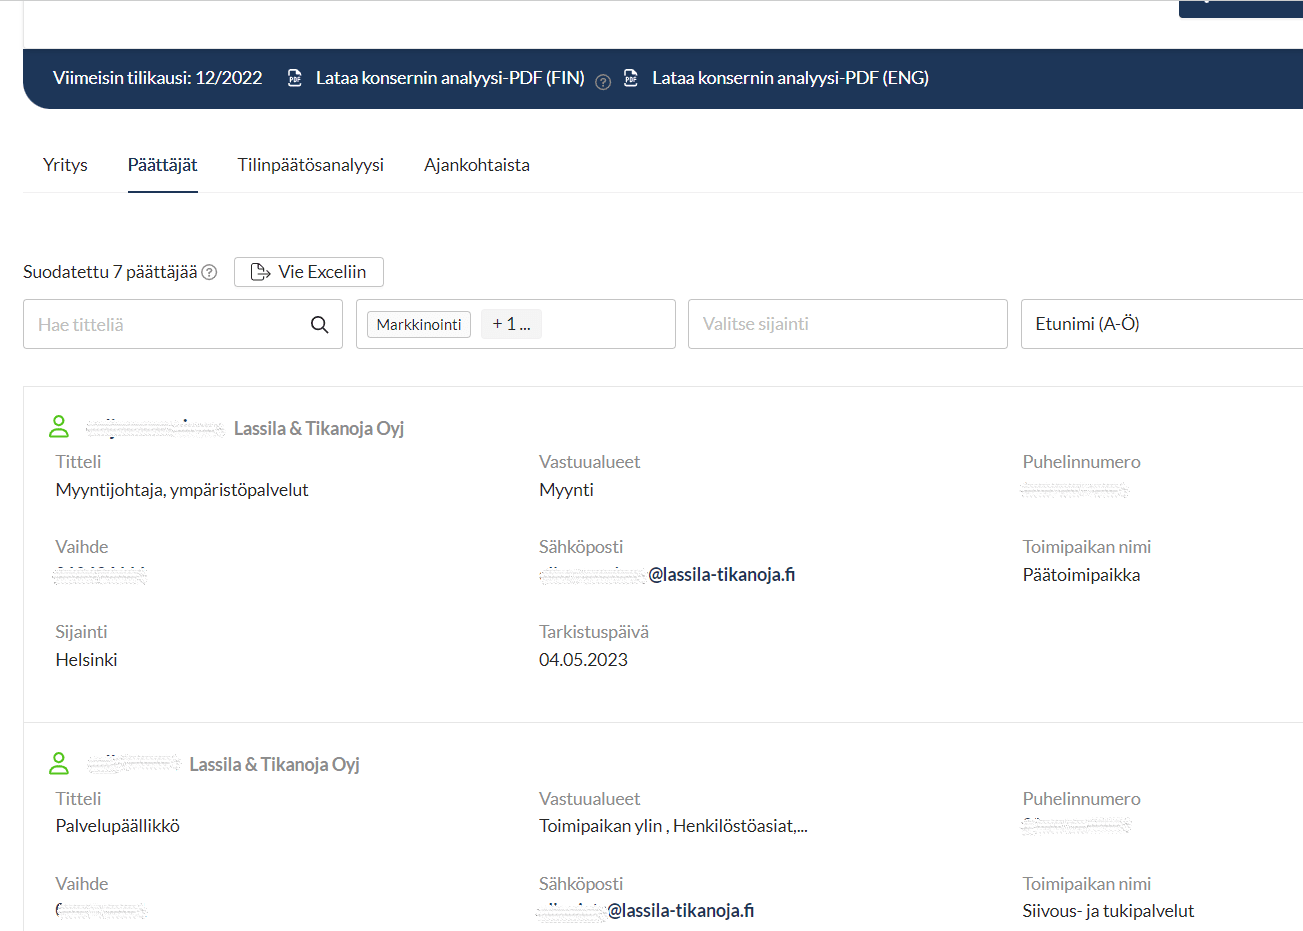Image resolution: width=1303 pixels, height=931 pixels.
Task: Click the Helsinki location value
Action: click(x=87, y=660)
